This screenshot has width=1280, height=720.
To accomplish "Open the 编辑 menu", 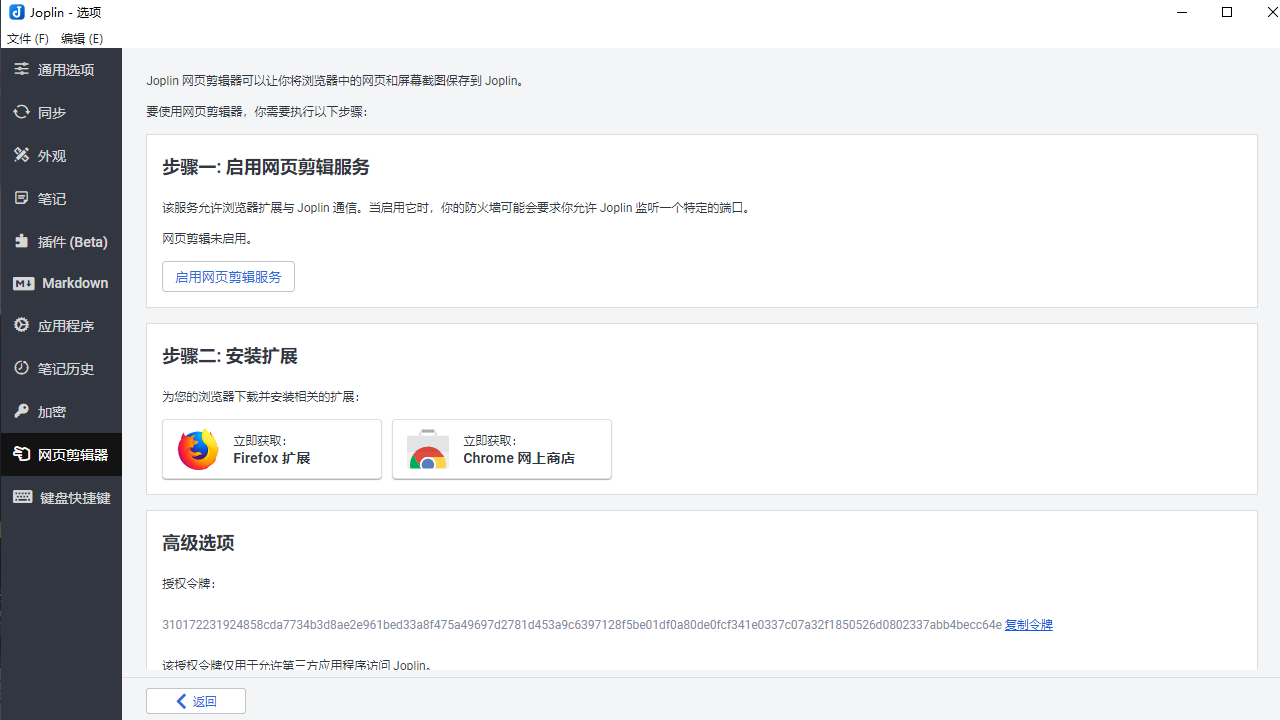I will (80, 38).
